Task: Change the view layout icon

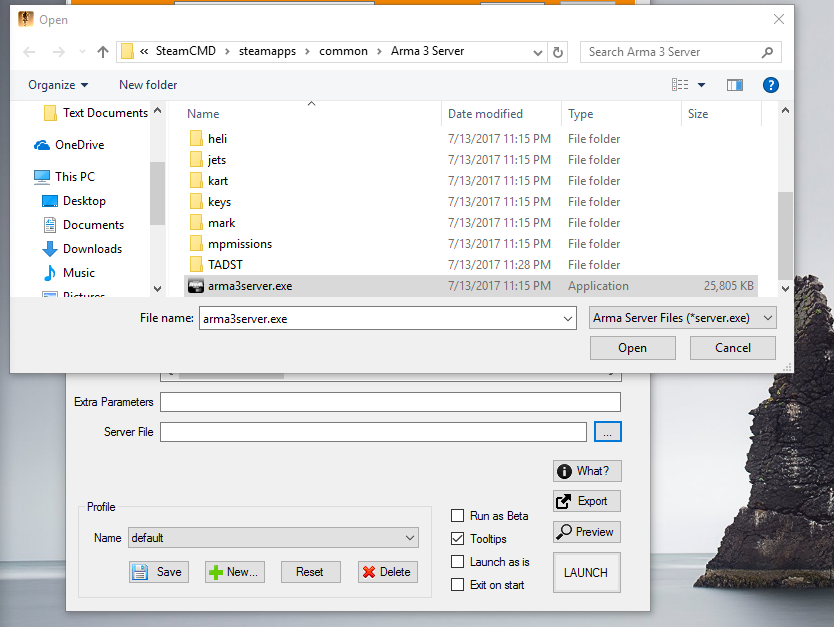Action: (x=680, y=85)
